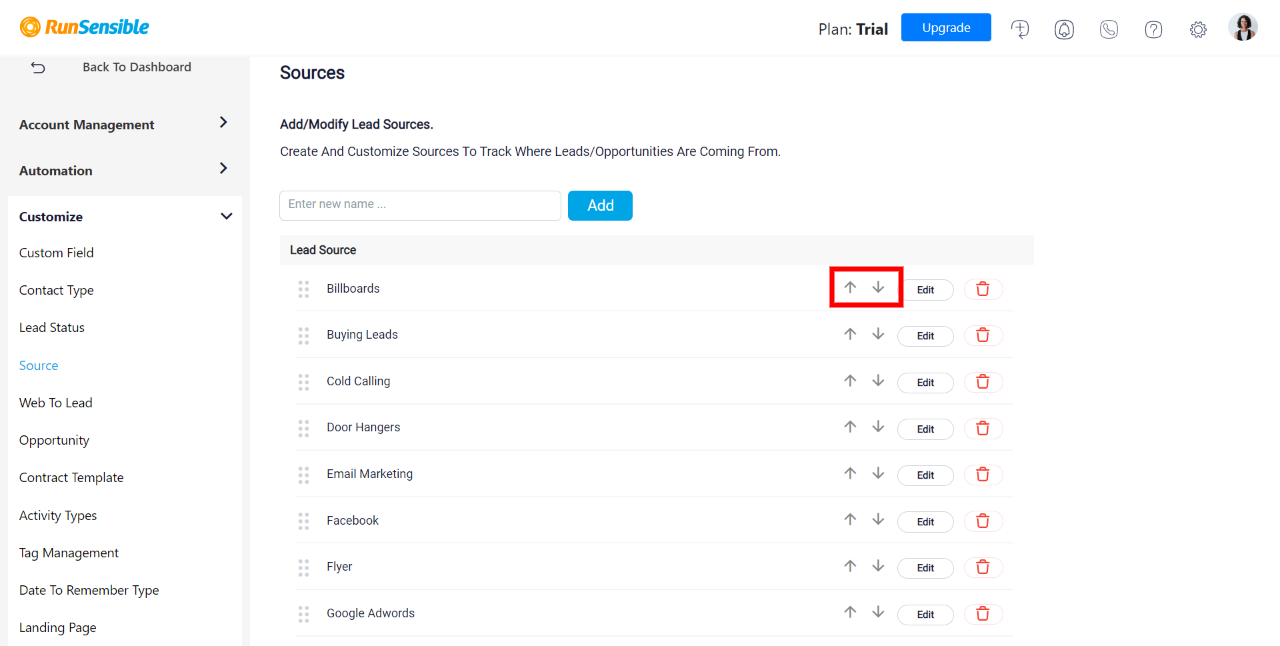Move Email Marketing down arrow

pyautogui.click(x=878, y=473)
